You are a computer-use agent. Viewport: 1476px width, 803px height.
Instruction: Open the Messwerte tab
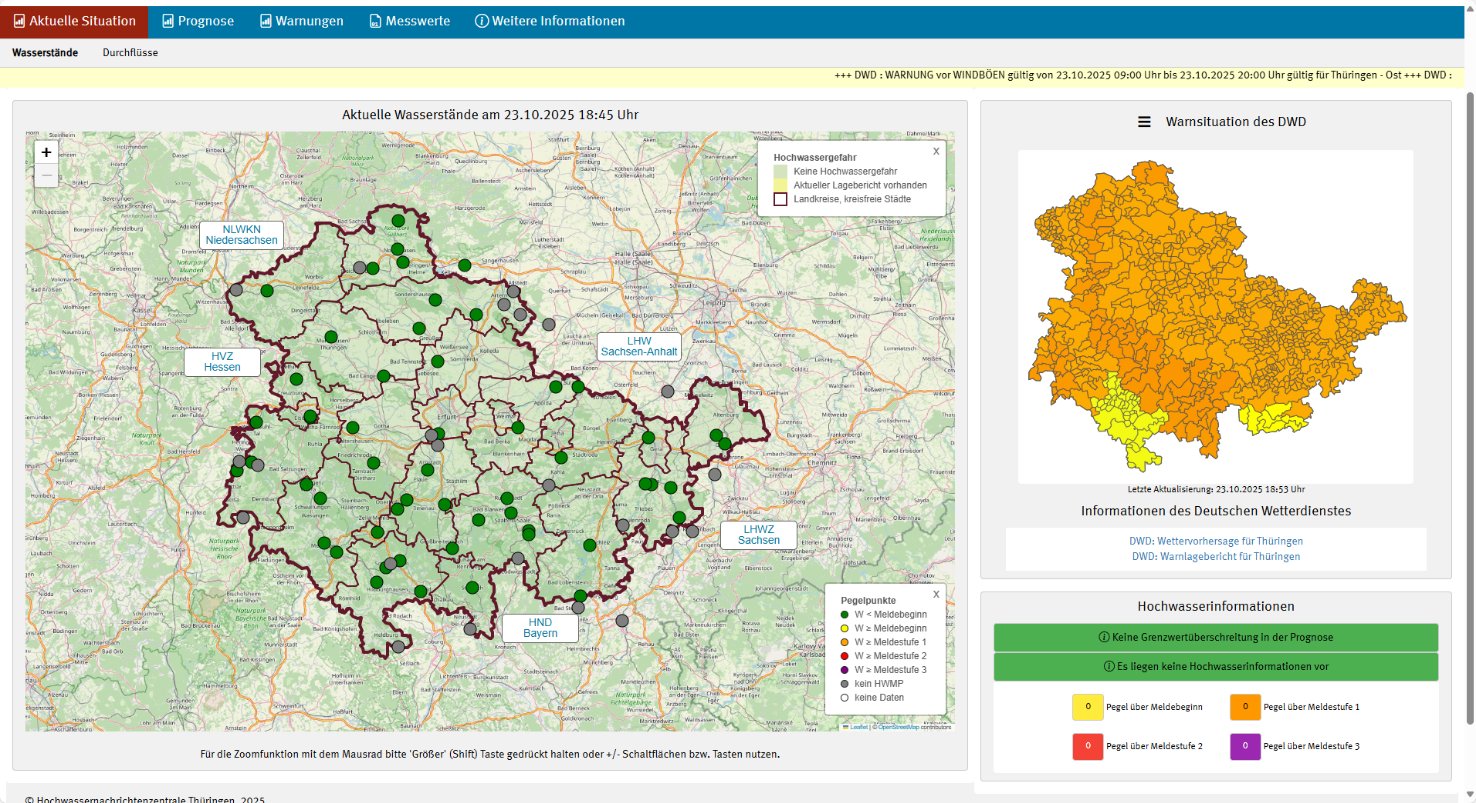(409, 21)
